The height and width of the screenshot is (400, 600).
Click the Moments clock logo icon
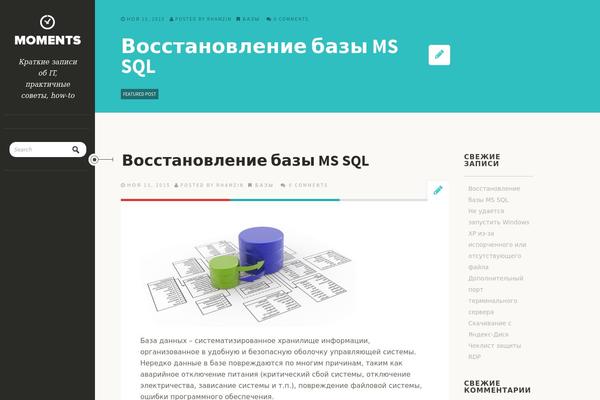(x=47, y=22)
